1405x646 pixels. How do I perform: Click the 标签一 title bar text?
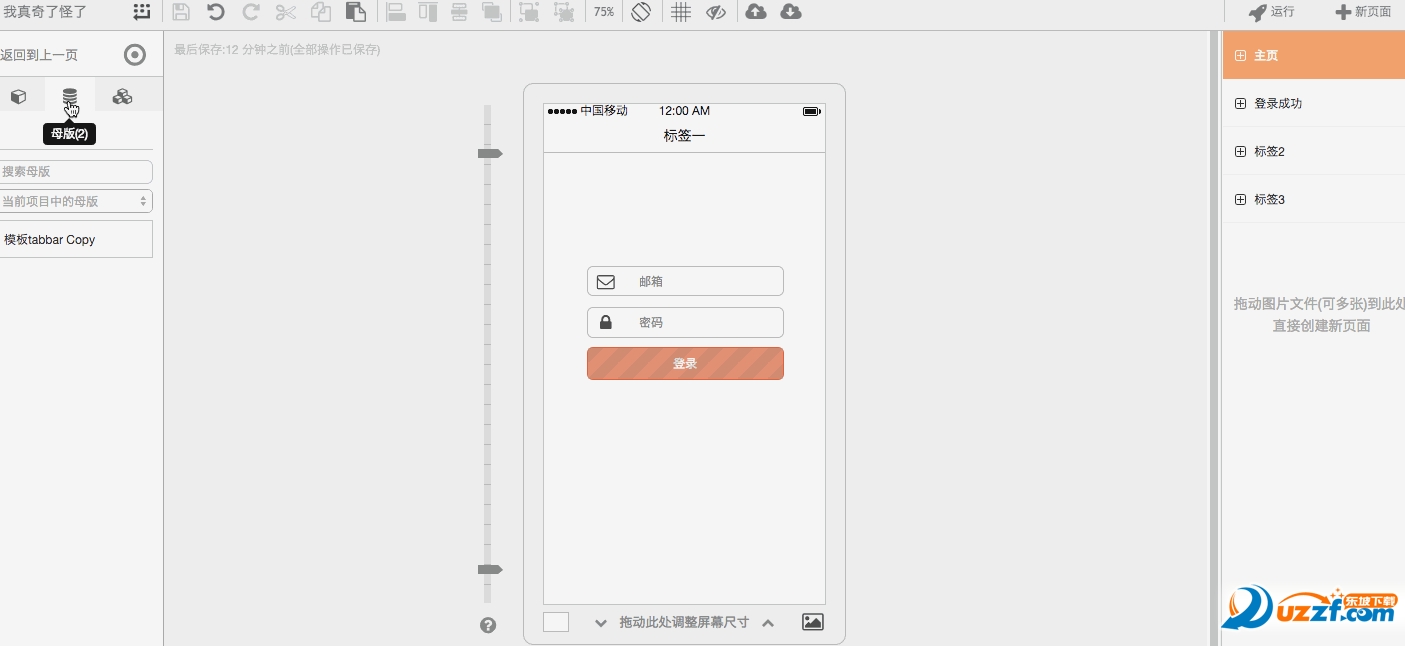coord(684,136)
